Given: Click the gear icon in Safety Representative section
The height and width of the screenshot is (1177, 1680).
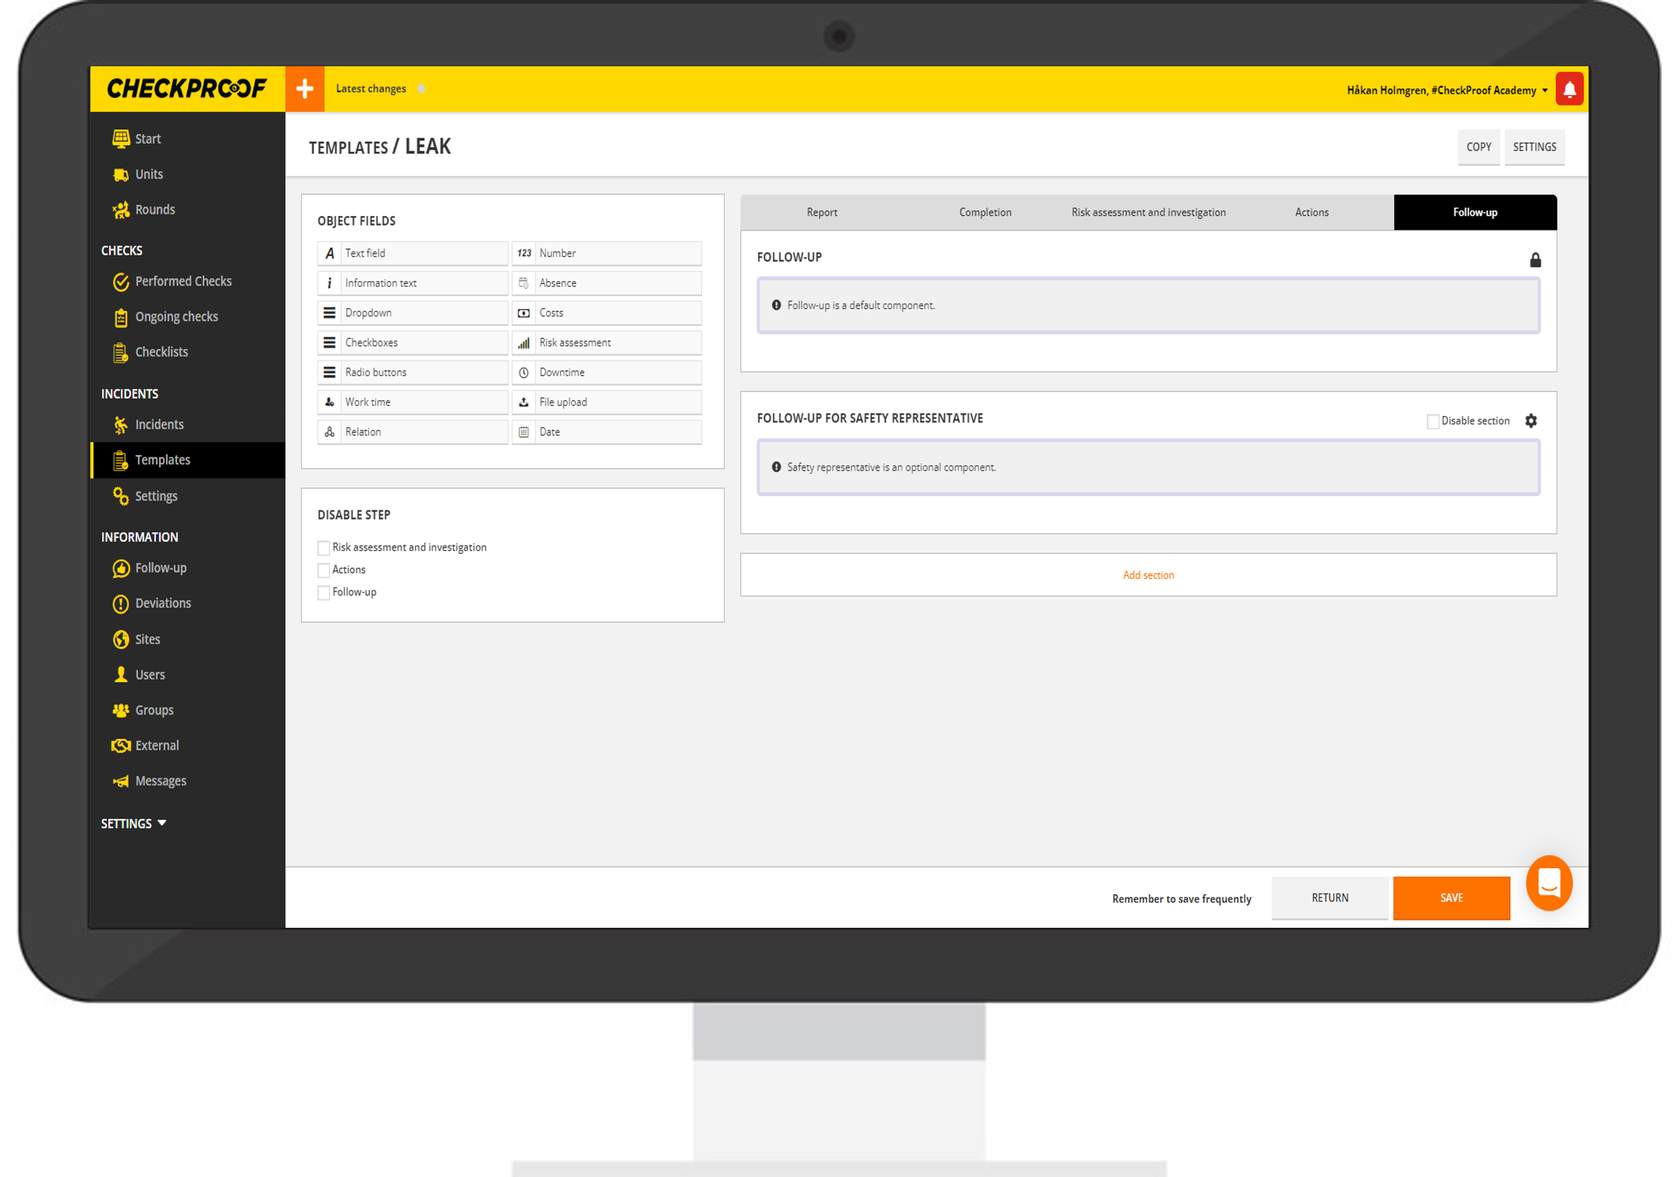Looking at the screenshot, I should [x=1531, y=421].
